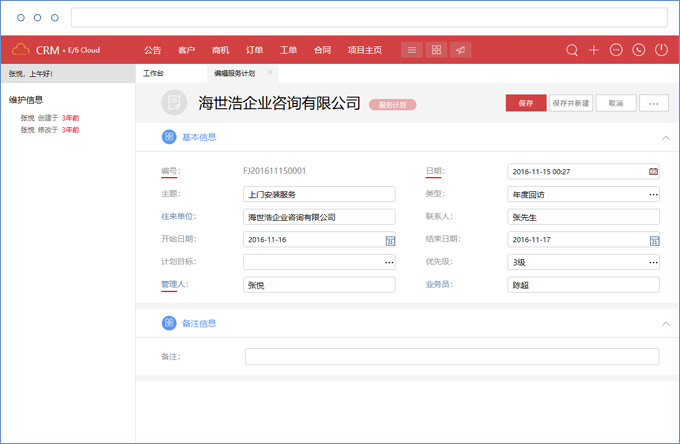Open the 计划目标 selector ellipsis
The width and height of the screenshot is (680, 444).
tap(389, 262)
